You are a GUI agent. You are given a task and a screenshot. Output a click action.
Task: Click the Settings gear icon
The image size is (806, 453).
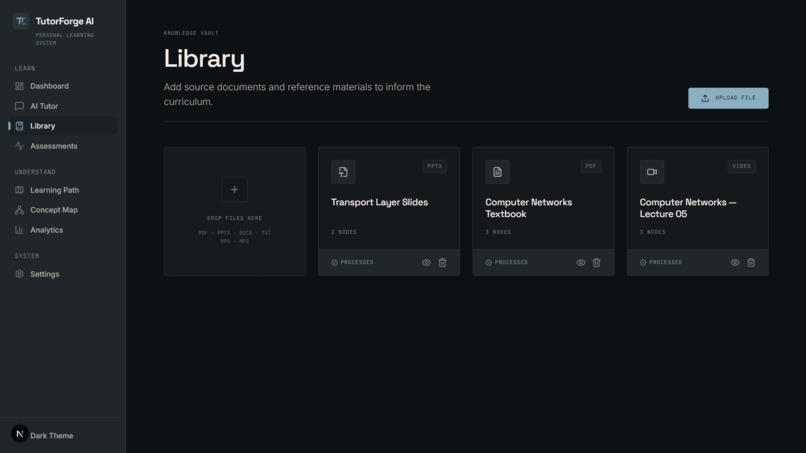click(20, 274)
